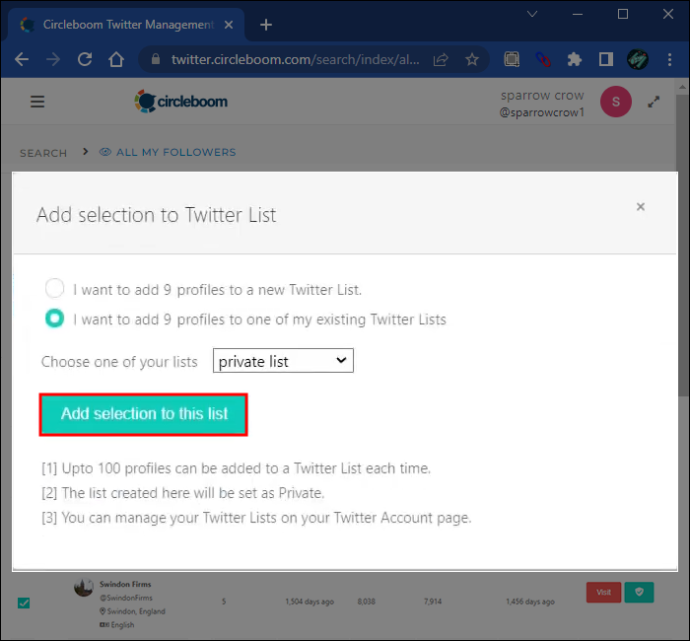The width and height of the screenshot is (690, 641).
Task: Select the existing Twitter Lists radio option
Action: click(55, 318)
